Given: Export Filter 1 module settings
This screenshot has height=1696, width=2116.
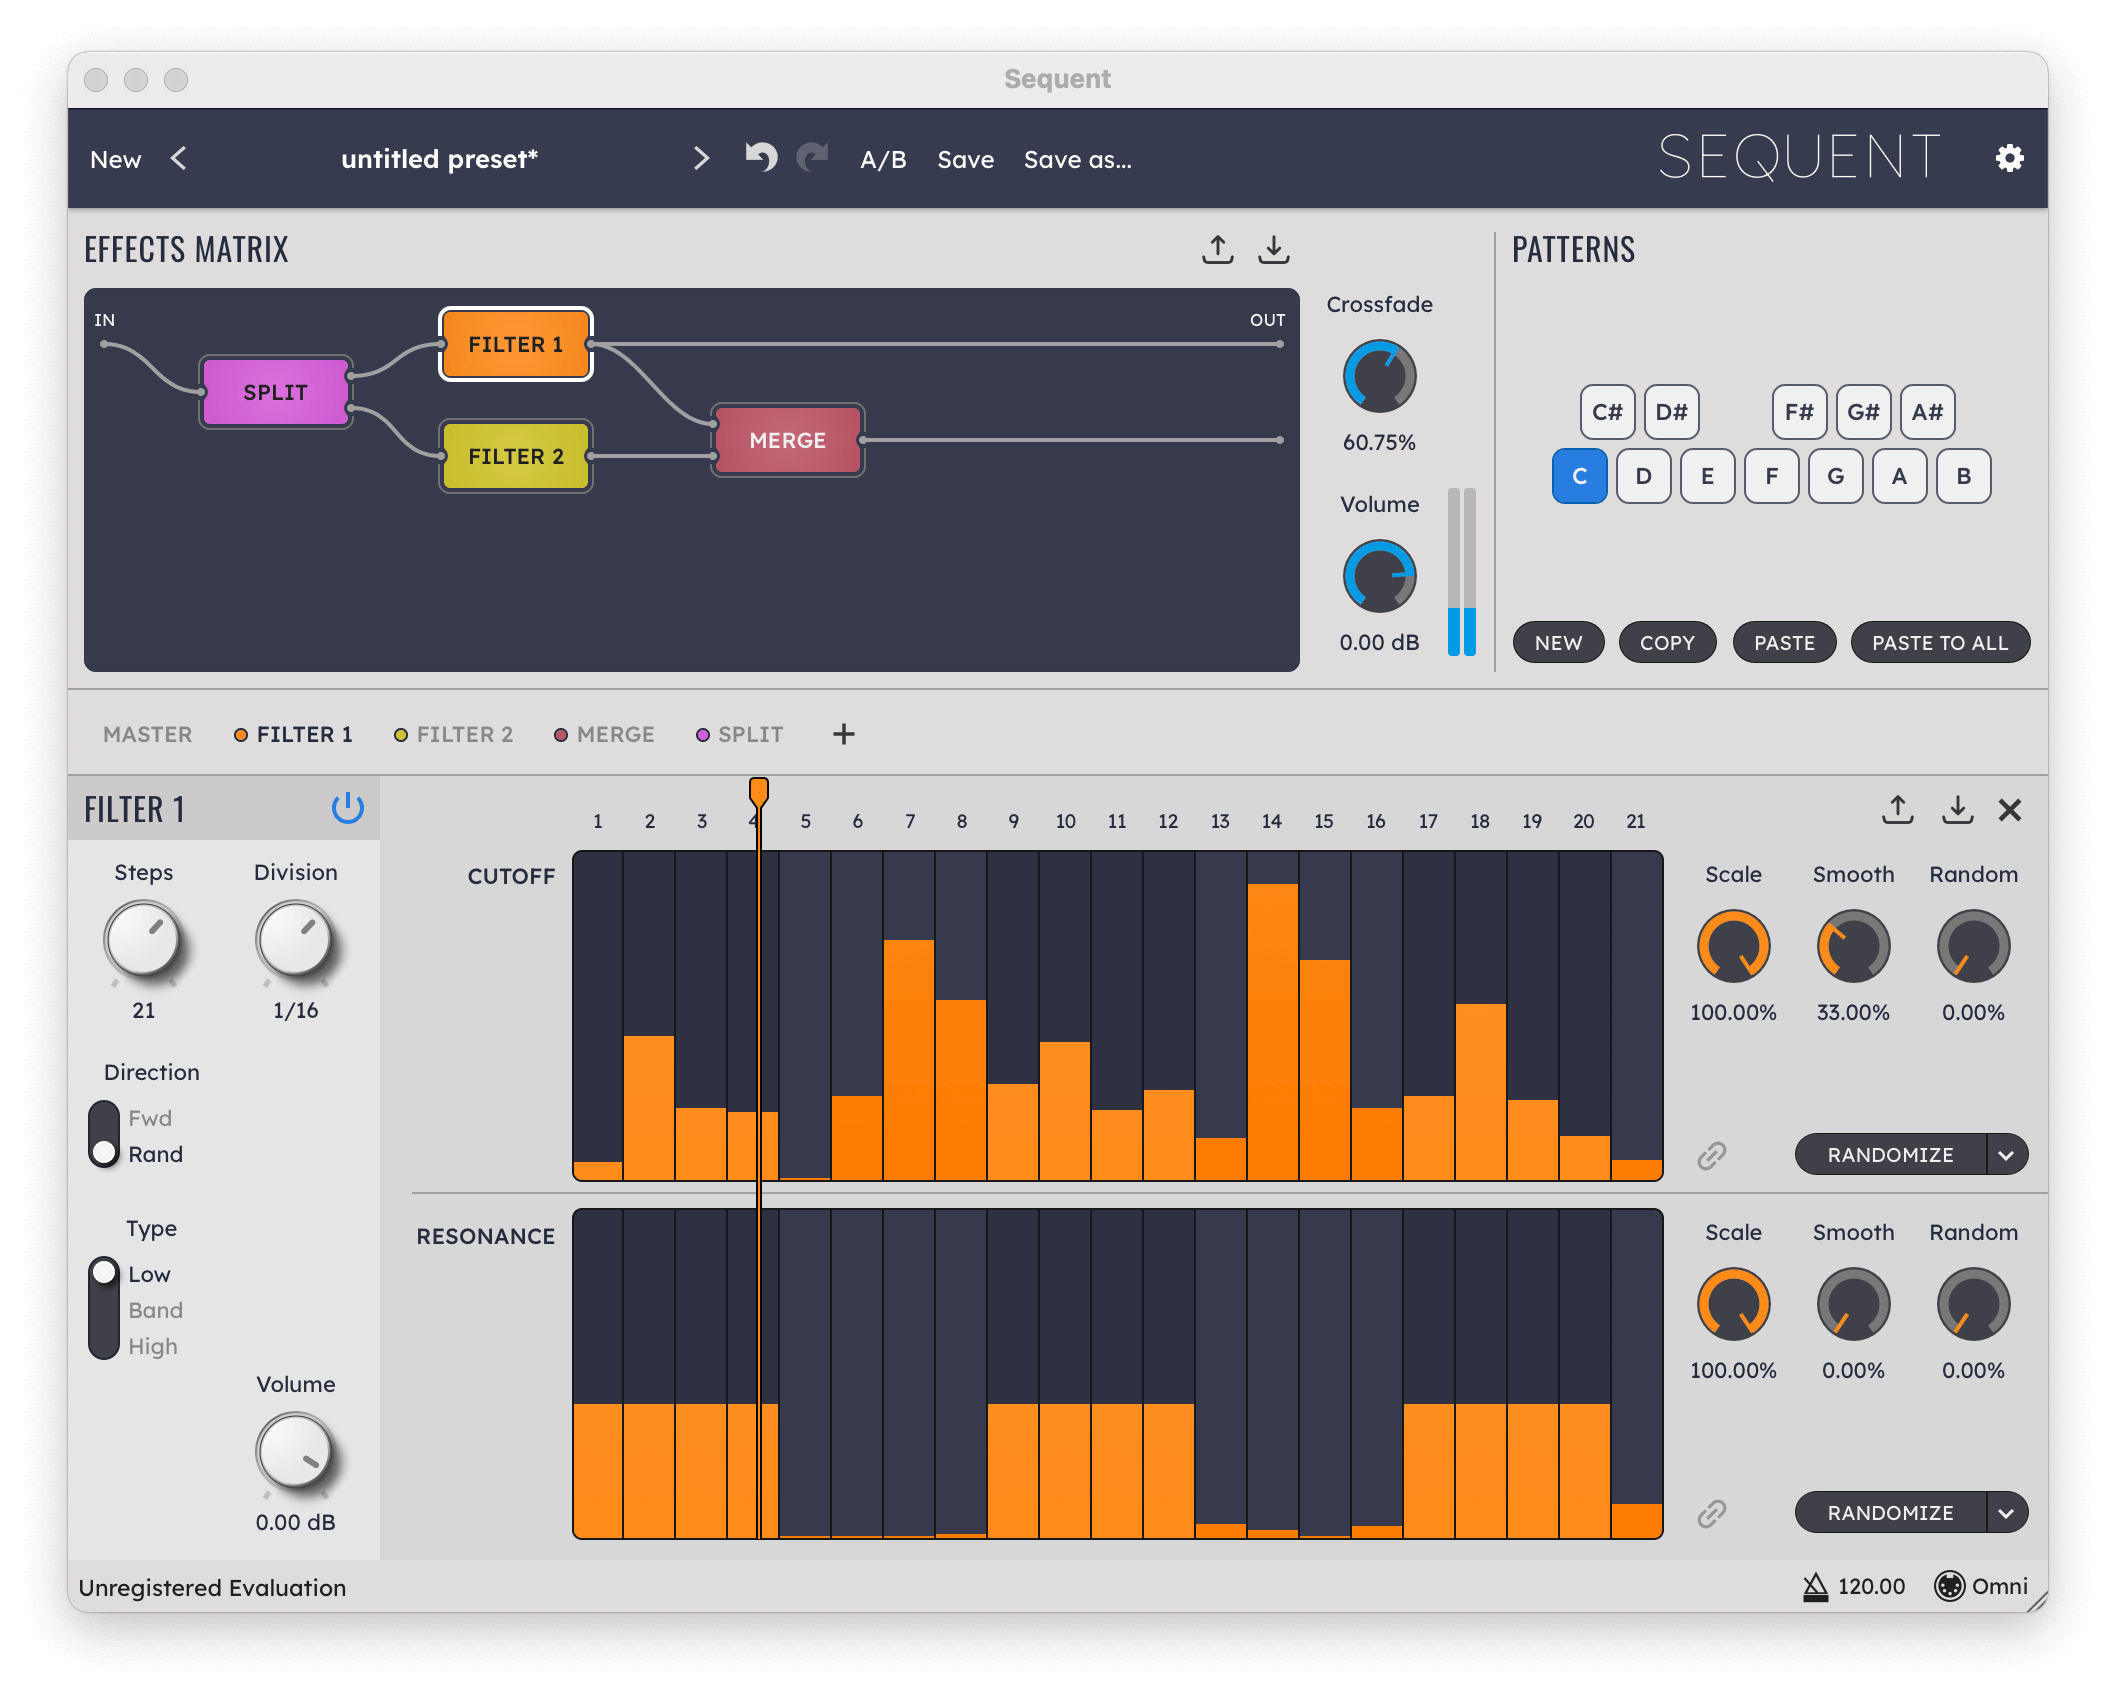Looking at the screenshot, I should (1897, 809).
